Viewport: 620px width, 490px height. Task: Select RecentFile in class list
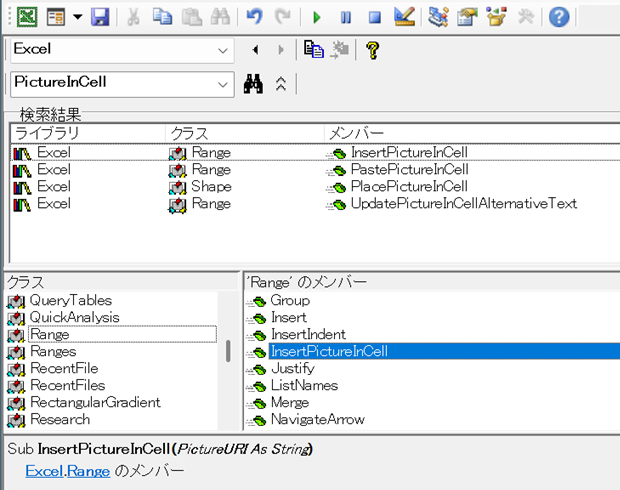coord(64,368)
